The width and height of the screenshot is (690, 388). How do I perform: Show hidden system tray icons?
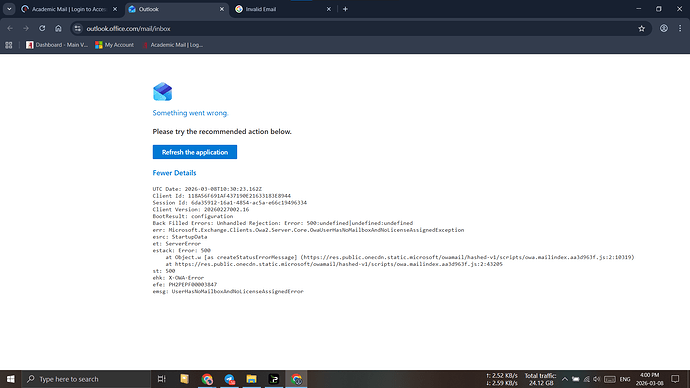pos(565,379)
